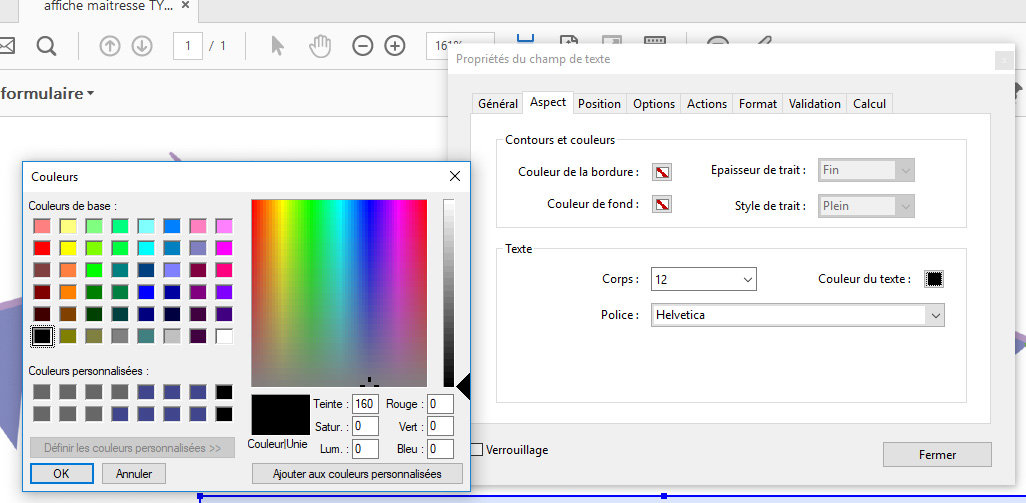Open the Corps font size dropdown
The image size is (1026, 503).
703,279
